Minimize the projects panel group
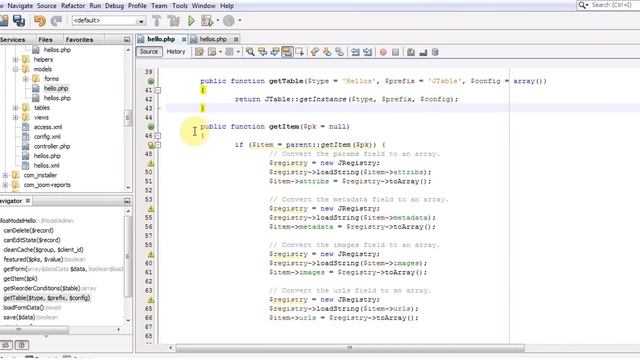Image resolution: width=640 pixels, height=360 pixels. click(127, 40)
